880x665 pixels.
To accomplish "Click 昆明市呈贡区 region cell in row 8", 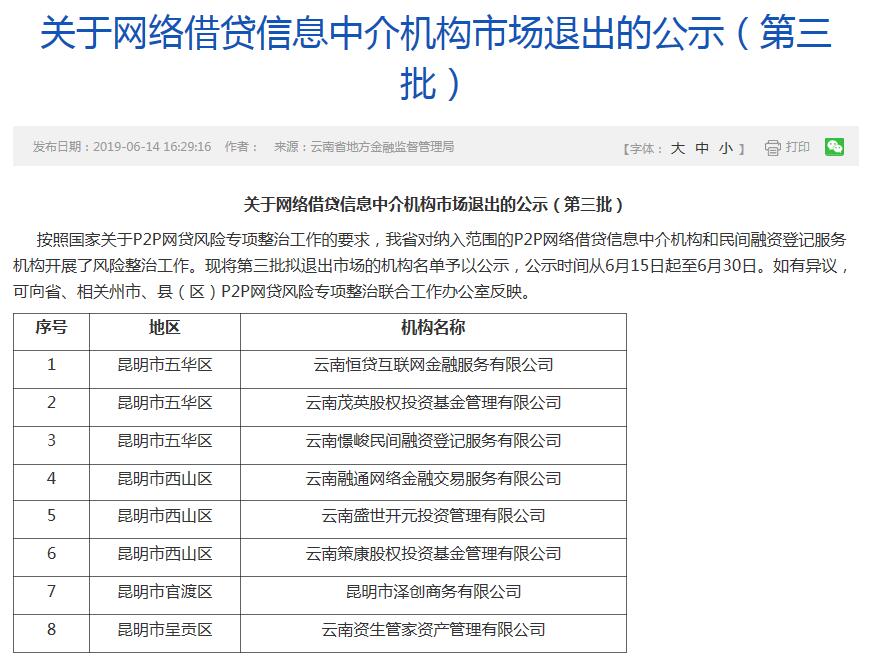I will click(x=164, y=630).
